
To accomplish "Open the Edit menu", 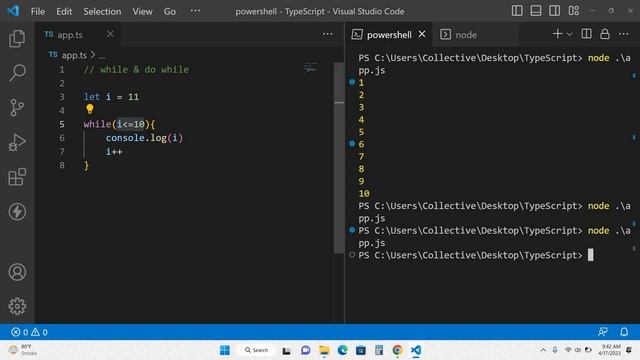I will (x=64, y=11).
